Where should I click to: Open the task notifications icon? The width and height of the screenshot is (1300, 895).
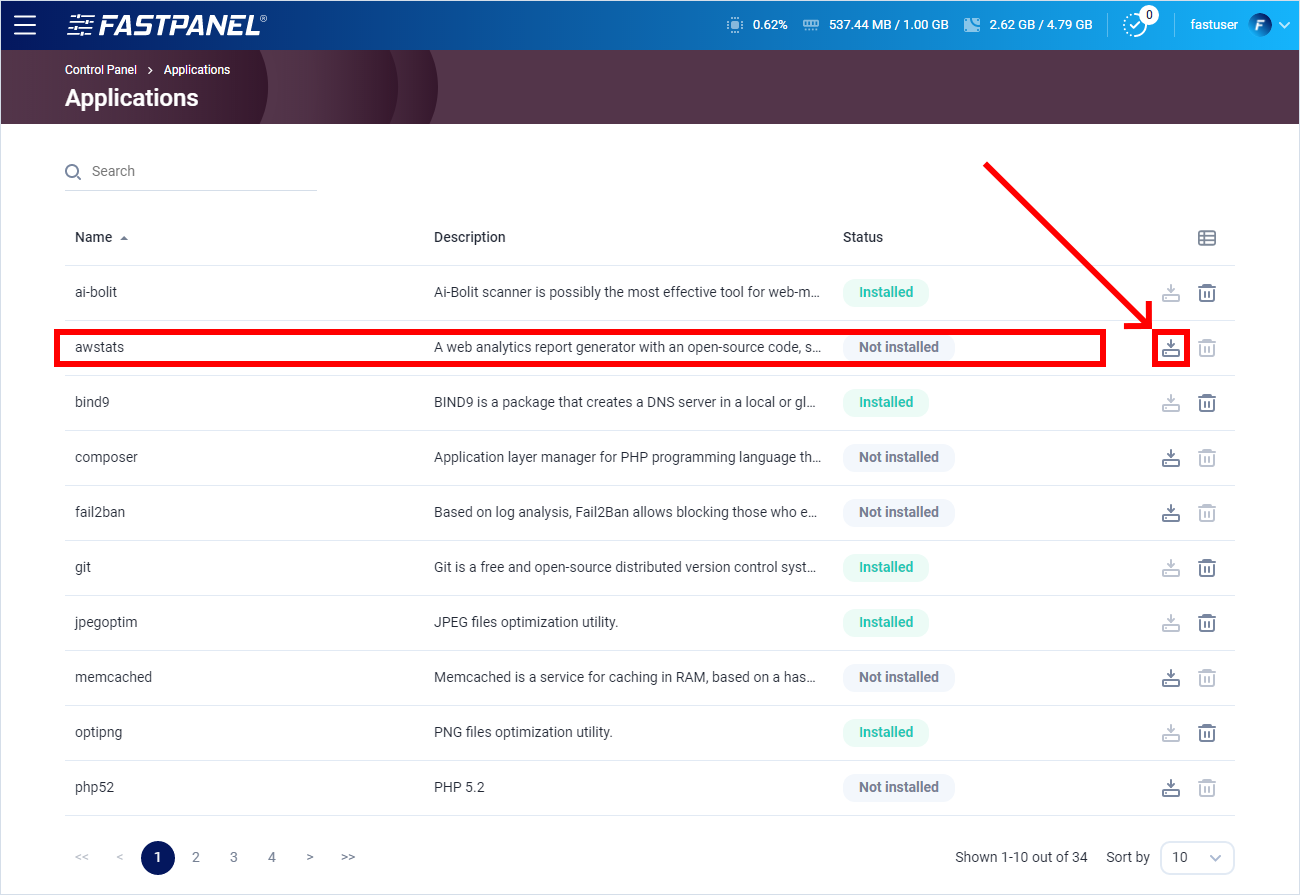[x=1137, y=25]
